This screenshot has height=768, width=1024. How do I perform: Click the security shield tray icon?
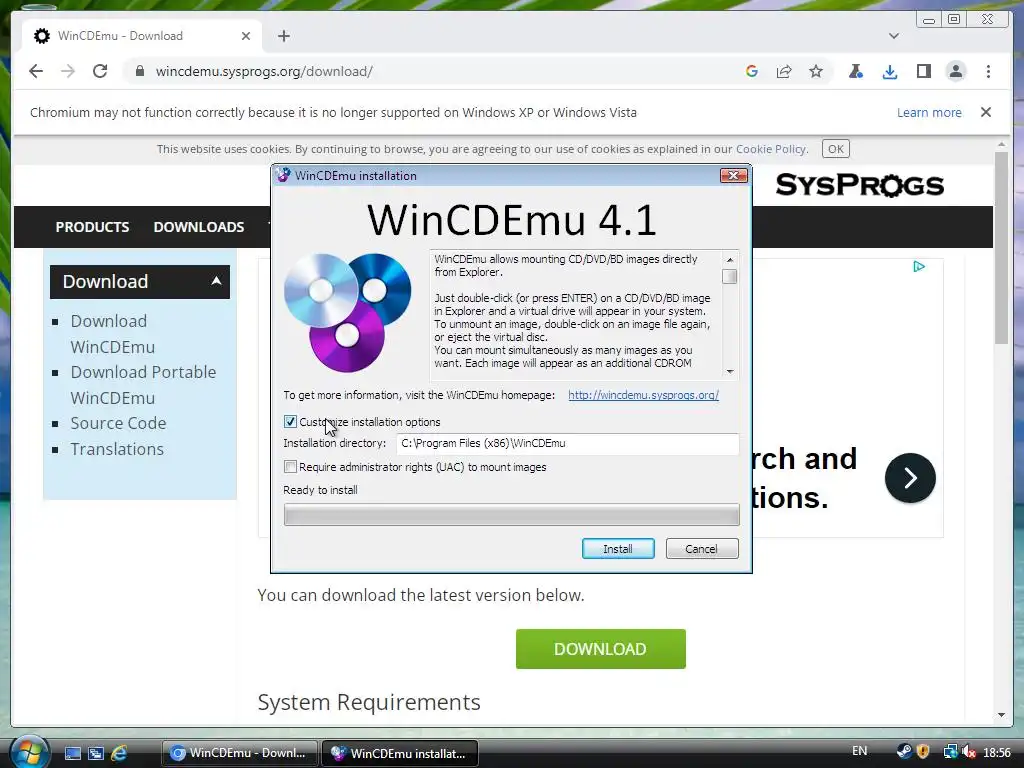923,752
